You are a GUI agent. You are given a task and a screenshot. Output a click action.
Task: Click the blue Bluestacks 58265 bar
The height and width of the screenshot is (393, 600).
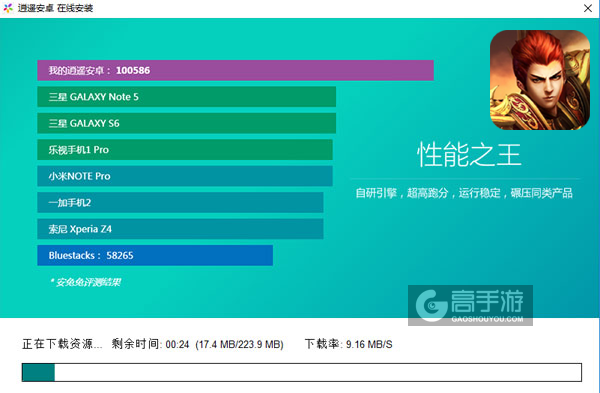point(155,255)
